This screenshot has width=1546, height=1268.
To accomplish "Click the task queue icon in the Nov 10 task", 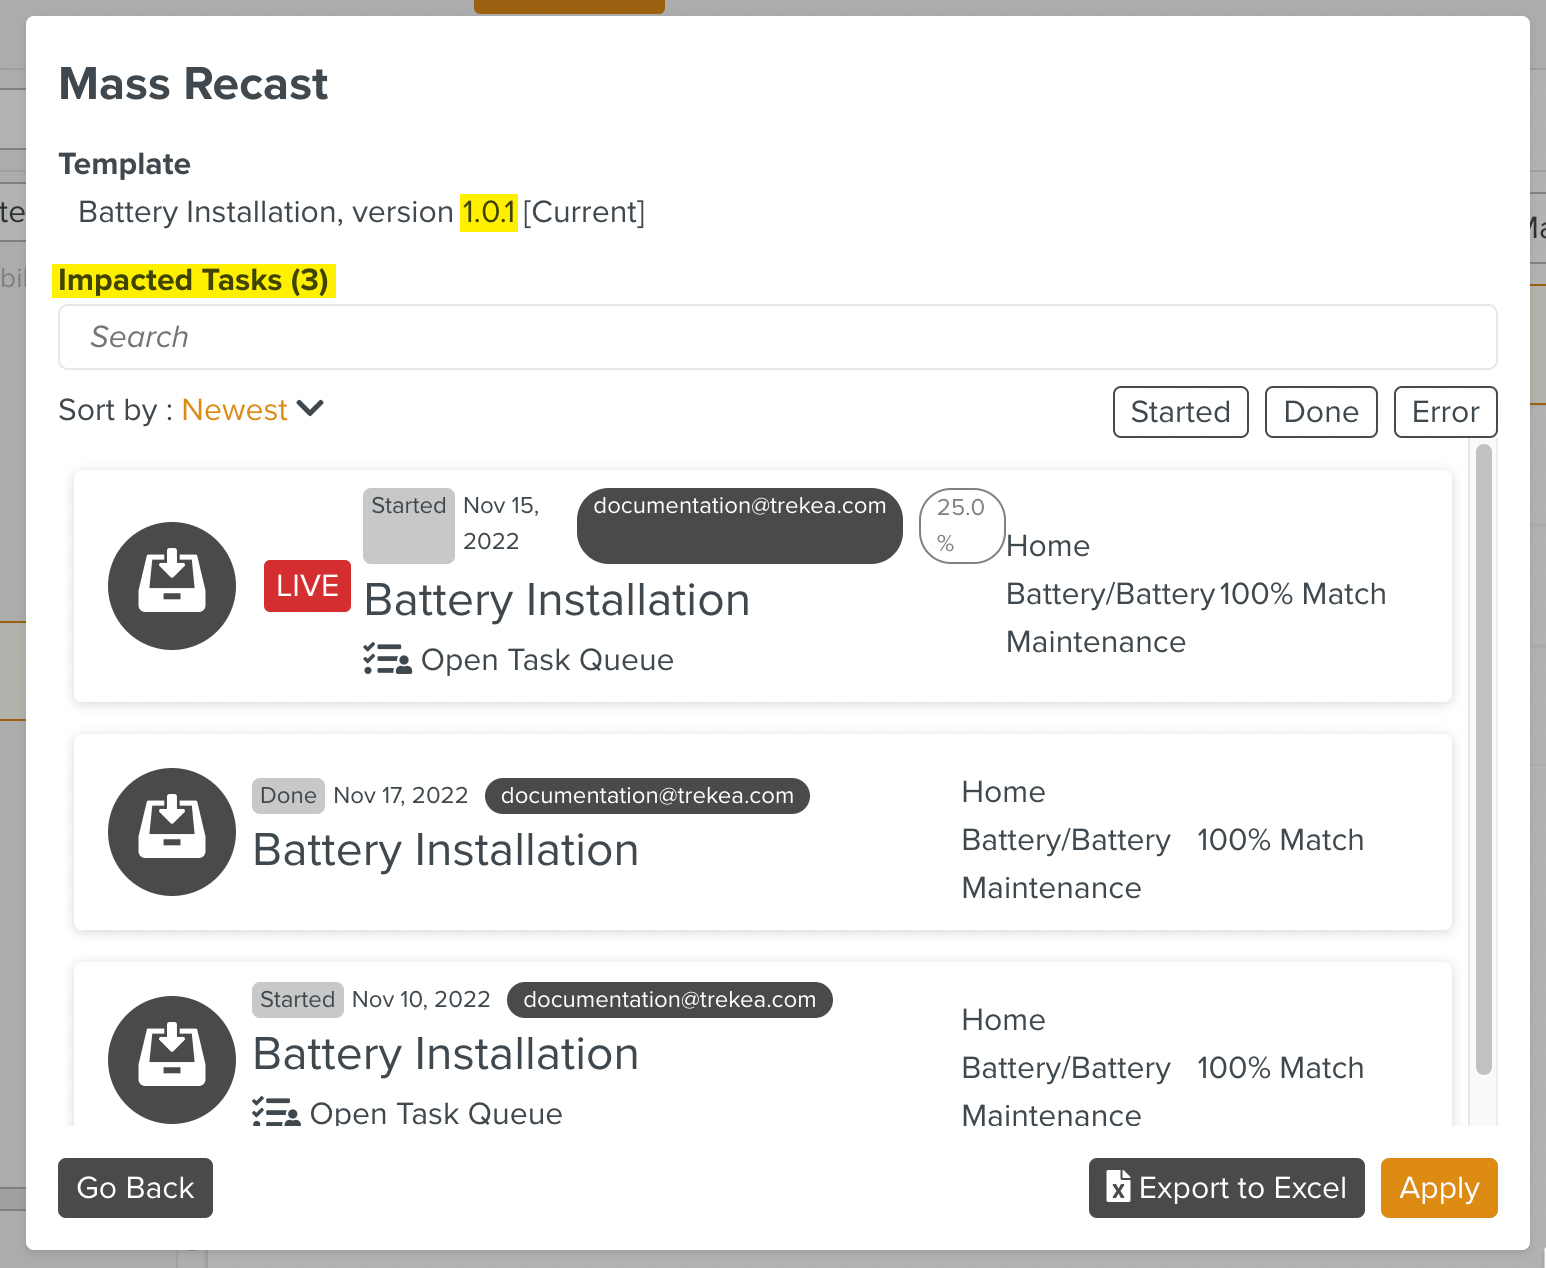I will tap(276, 1112).
